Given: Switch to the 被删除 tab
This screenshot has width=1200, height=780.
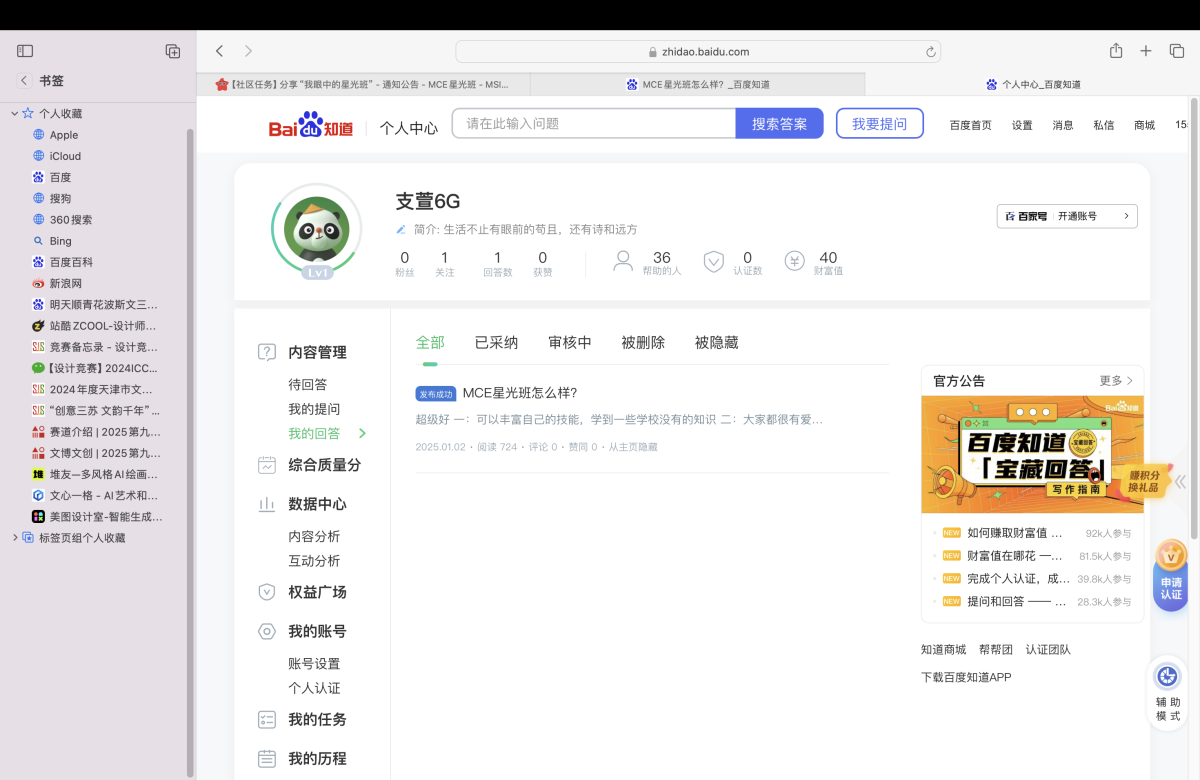Looking at the screenshot, I should 643,342.
